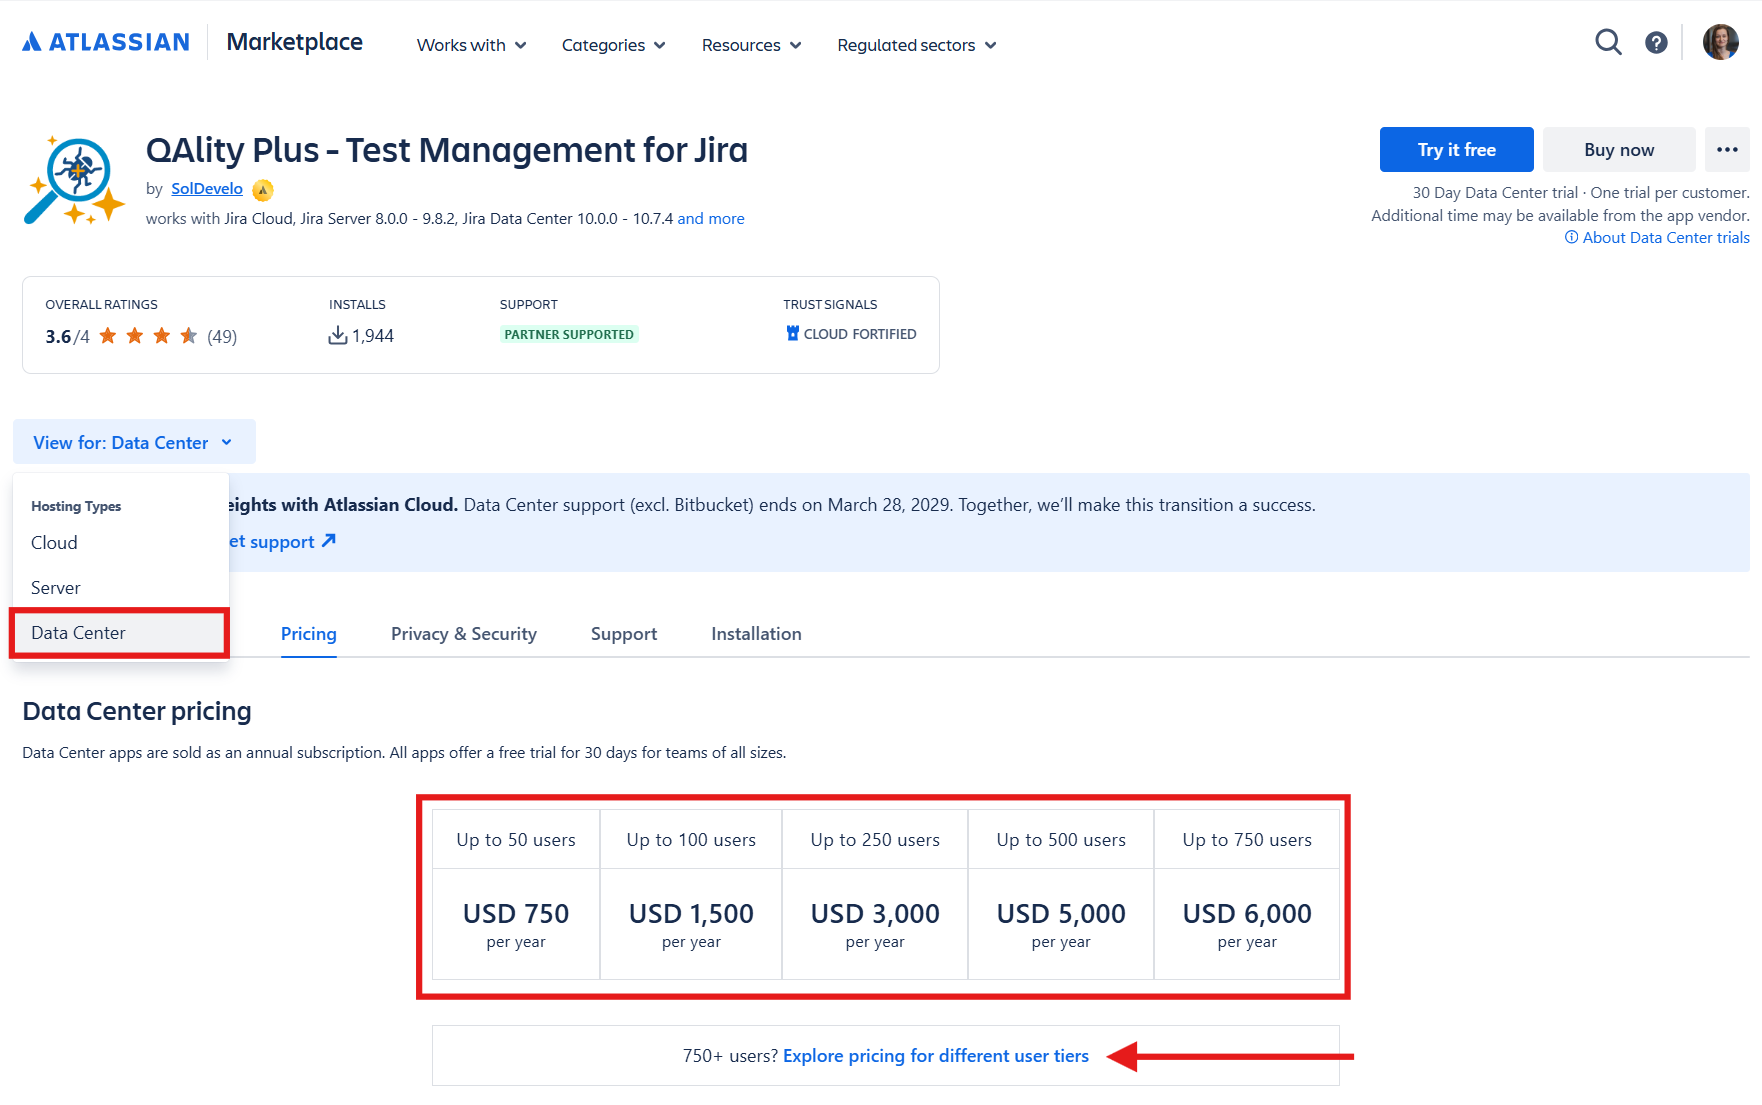The width and height of the screenshot is (1762, 1105).
Task: Open About Data Center trials link
Action: click(1666, 237)
